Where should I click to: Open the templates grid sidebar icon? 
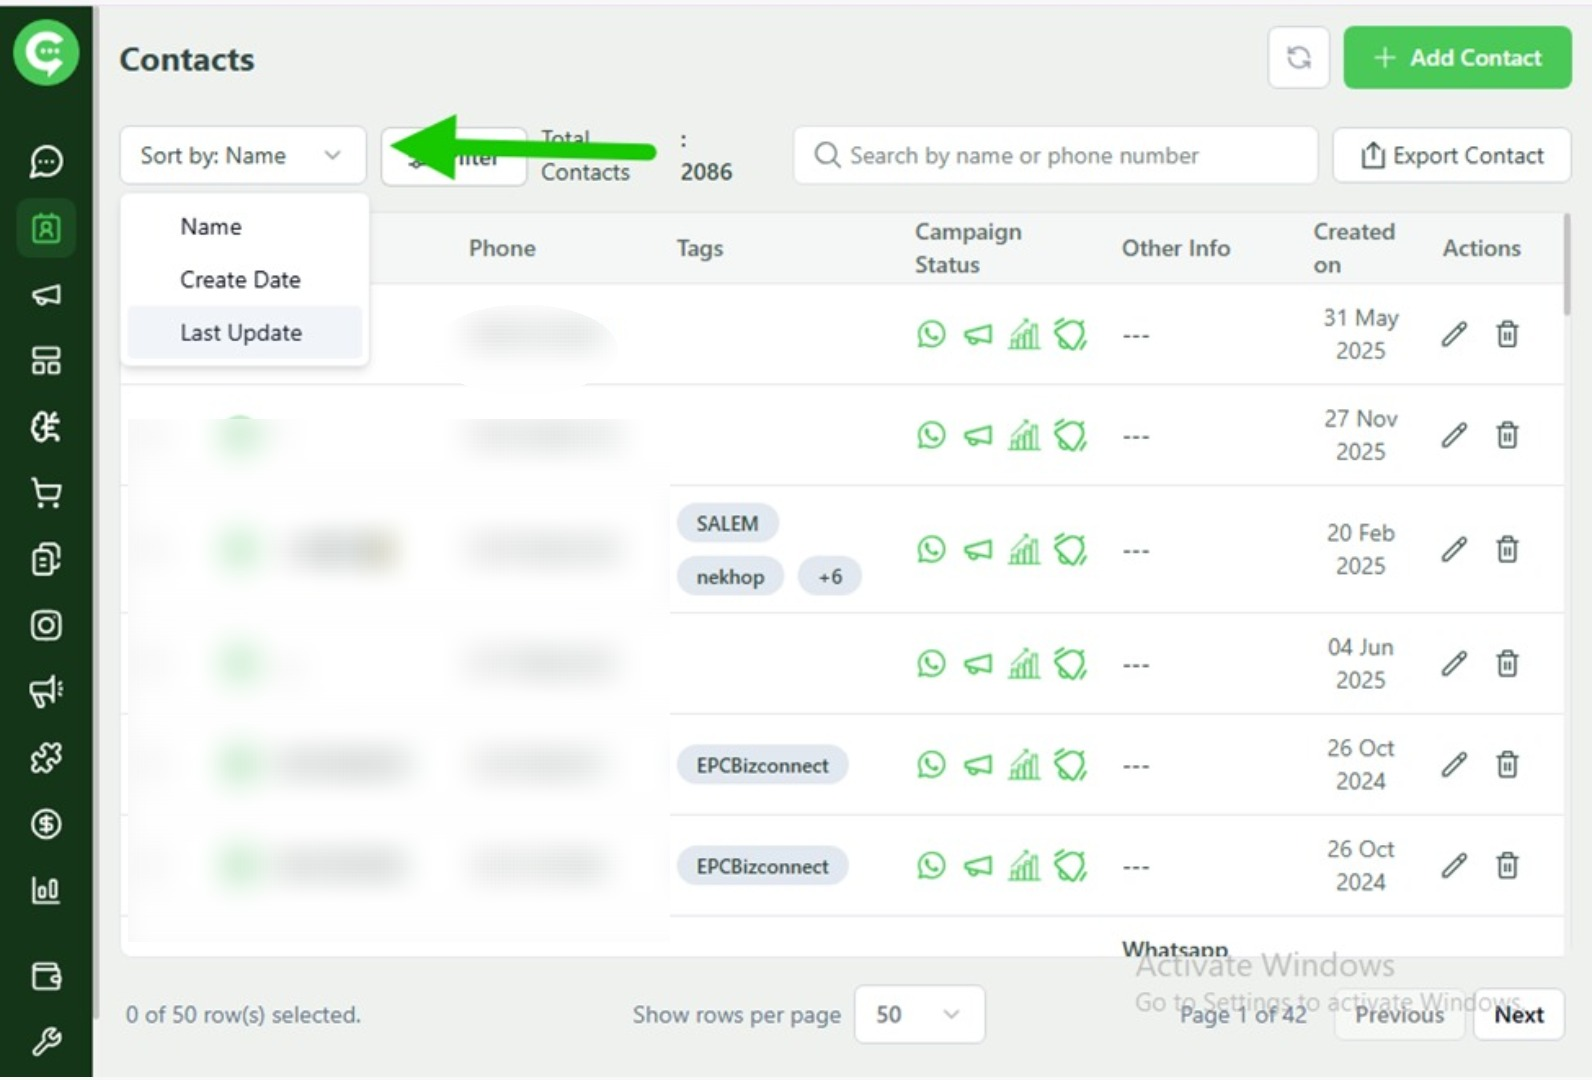[46, 360]
